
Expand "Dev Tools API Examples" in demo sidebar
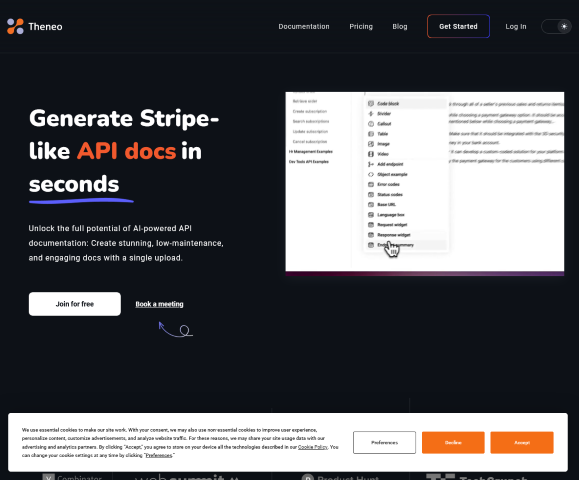click(309, 162)
